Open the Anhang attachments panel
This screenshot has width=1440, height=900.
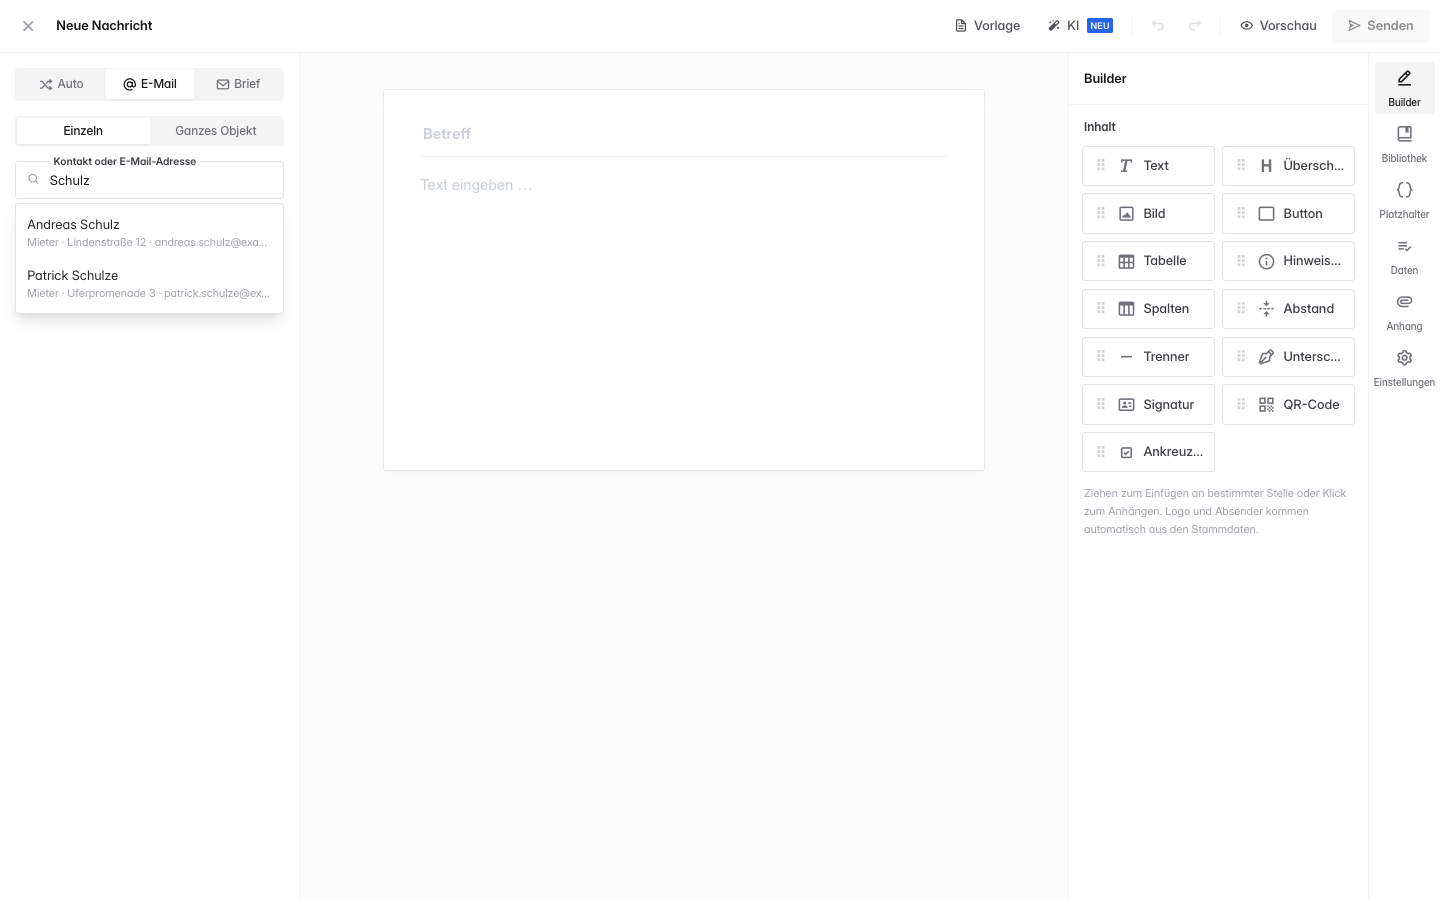[1404, 312]
